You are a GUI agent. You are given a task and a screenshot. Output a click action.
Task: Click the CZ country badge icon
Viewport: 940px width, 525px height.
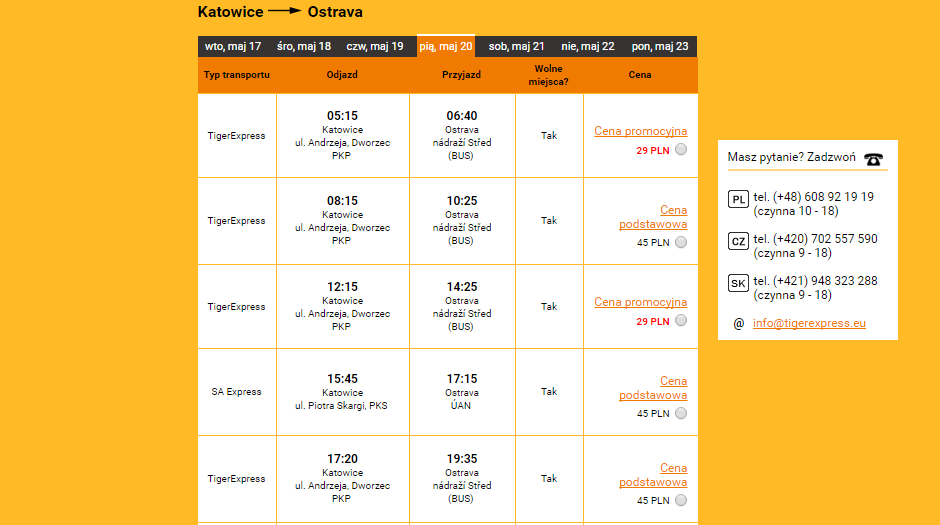pyautogui.click(x=738, y=242)
